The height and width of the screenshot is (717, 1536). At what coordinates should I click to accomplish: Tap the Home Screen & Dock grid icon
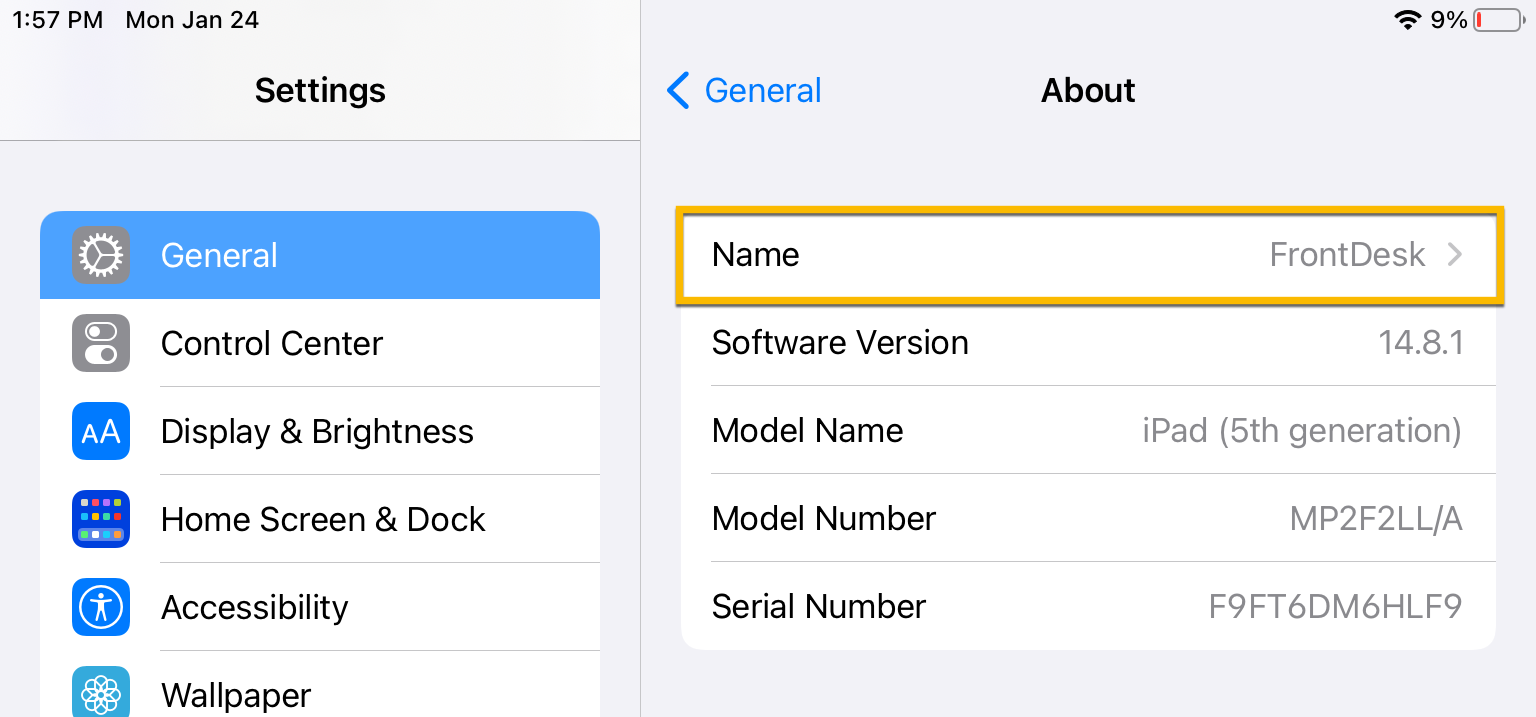[101, 519]
